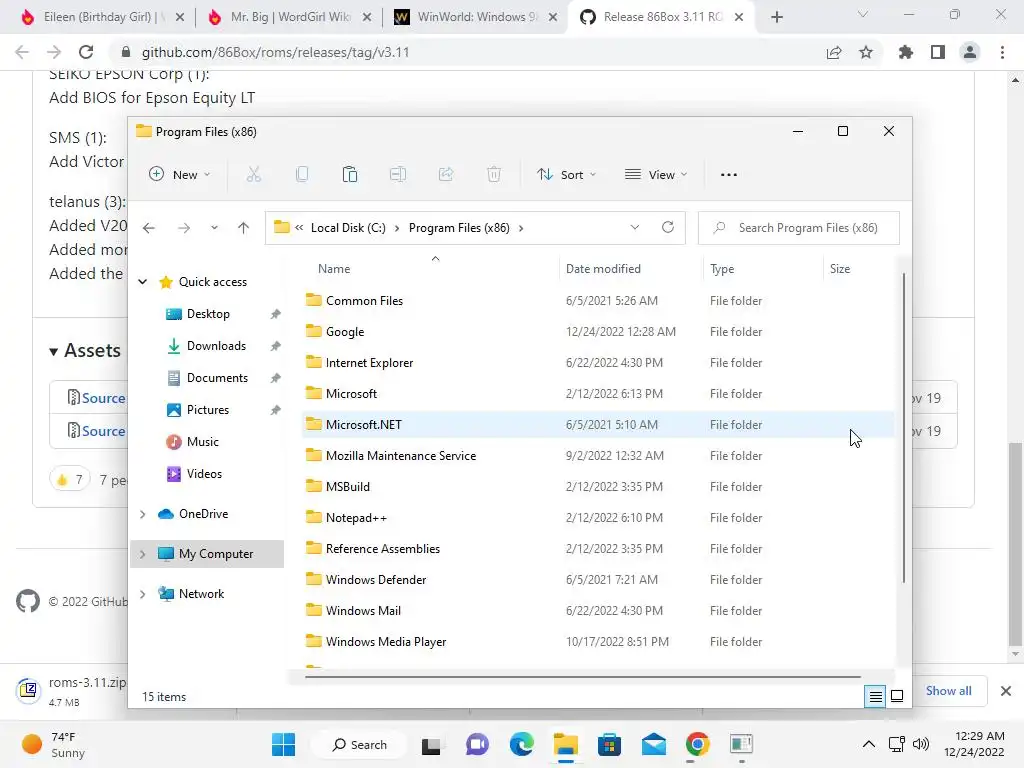
Task: Switch to WinWorld Windows tab
Action: (x=477, y=17)
